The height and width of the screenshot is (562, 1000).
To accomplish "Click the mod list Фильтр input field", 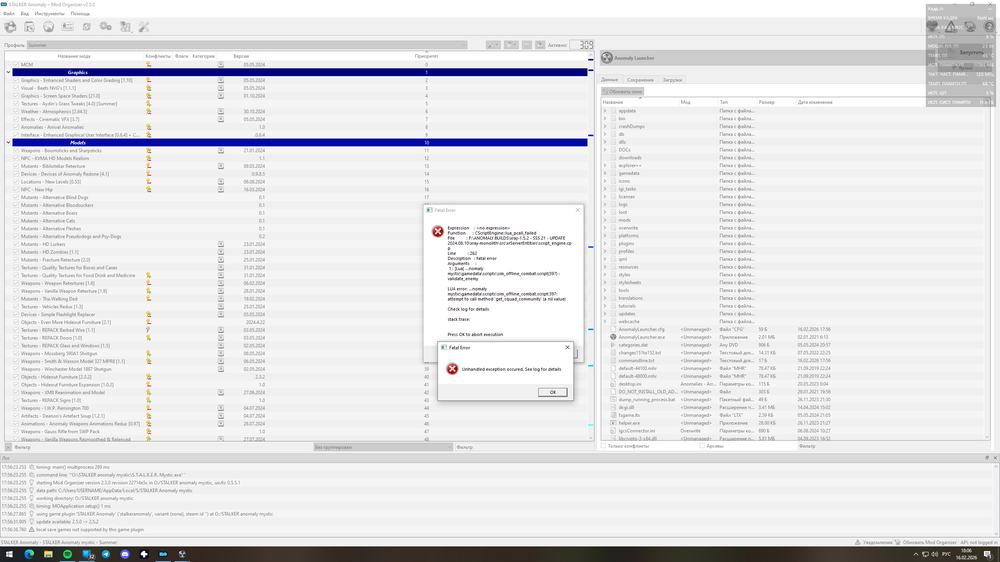I will 80,445.
